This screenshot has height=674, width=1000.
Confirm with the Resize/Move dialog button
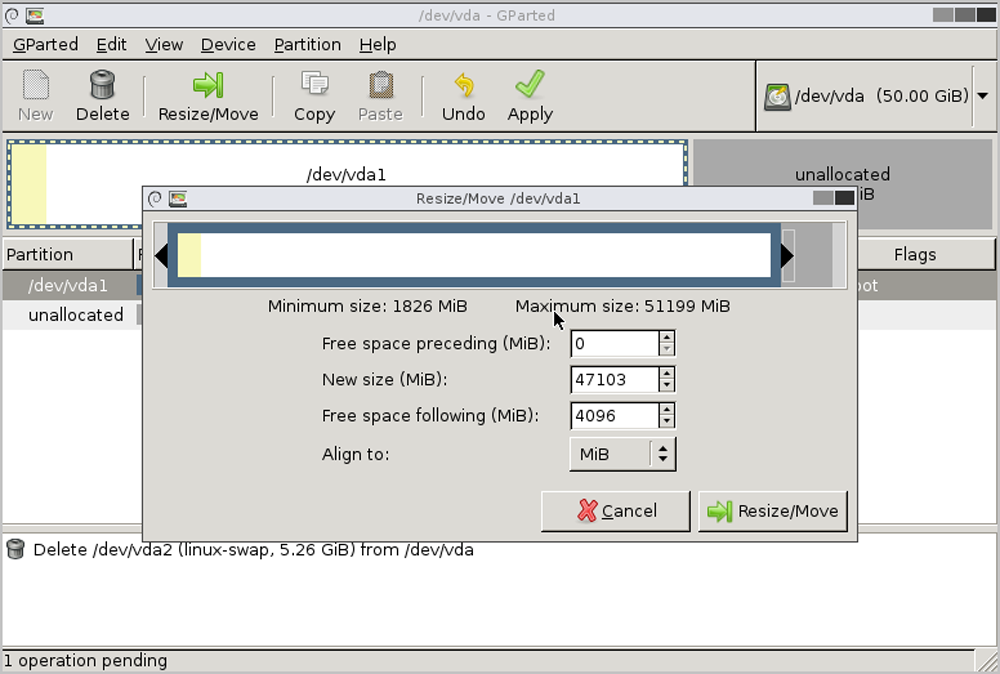coord(773,511)
